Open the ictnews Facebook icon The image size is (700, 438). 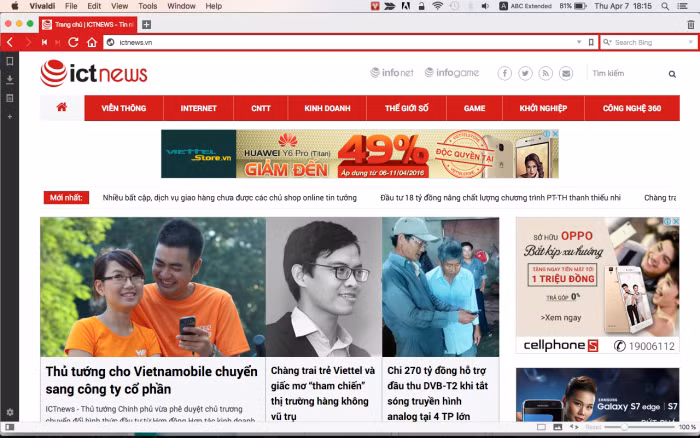[504, 73]
